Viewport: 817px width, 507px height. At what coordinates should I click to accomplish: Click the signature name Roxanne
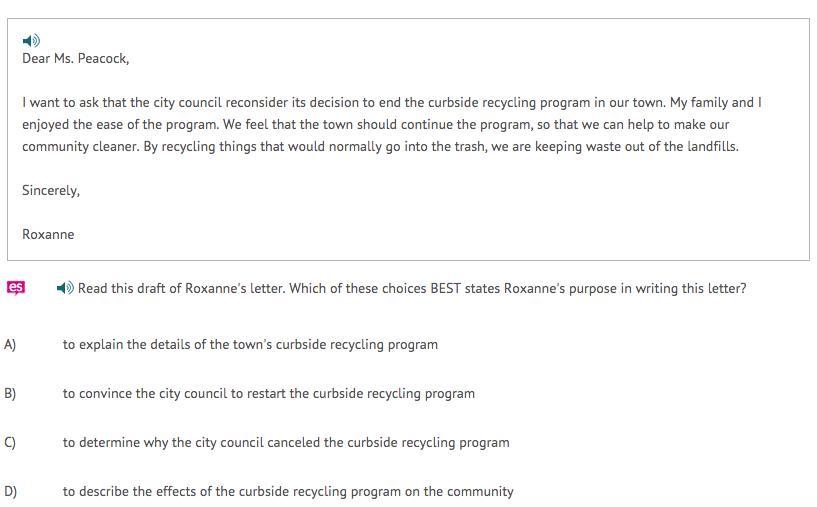click(48, 234)
